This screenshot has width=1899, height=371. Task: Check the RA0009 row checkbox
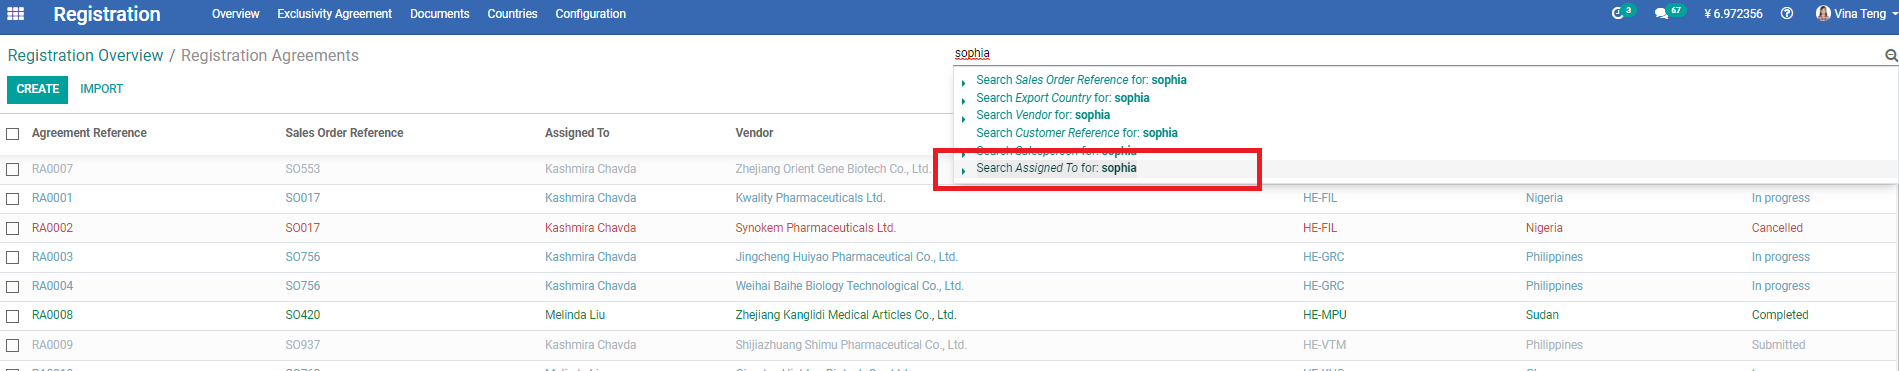(x=13, y=346)
